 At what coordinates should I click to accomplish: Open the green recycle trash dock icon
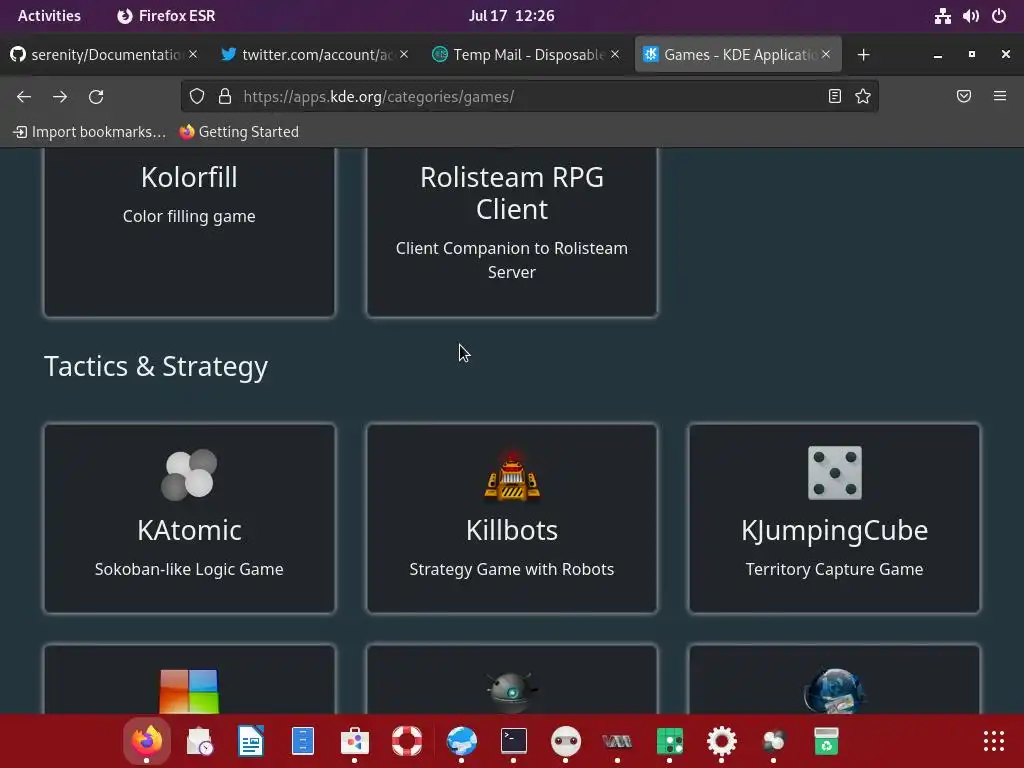825,741
